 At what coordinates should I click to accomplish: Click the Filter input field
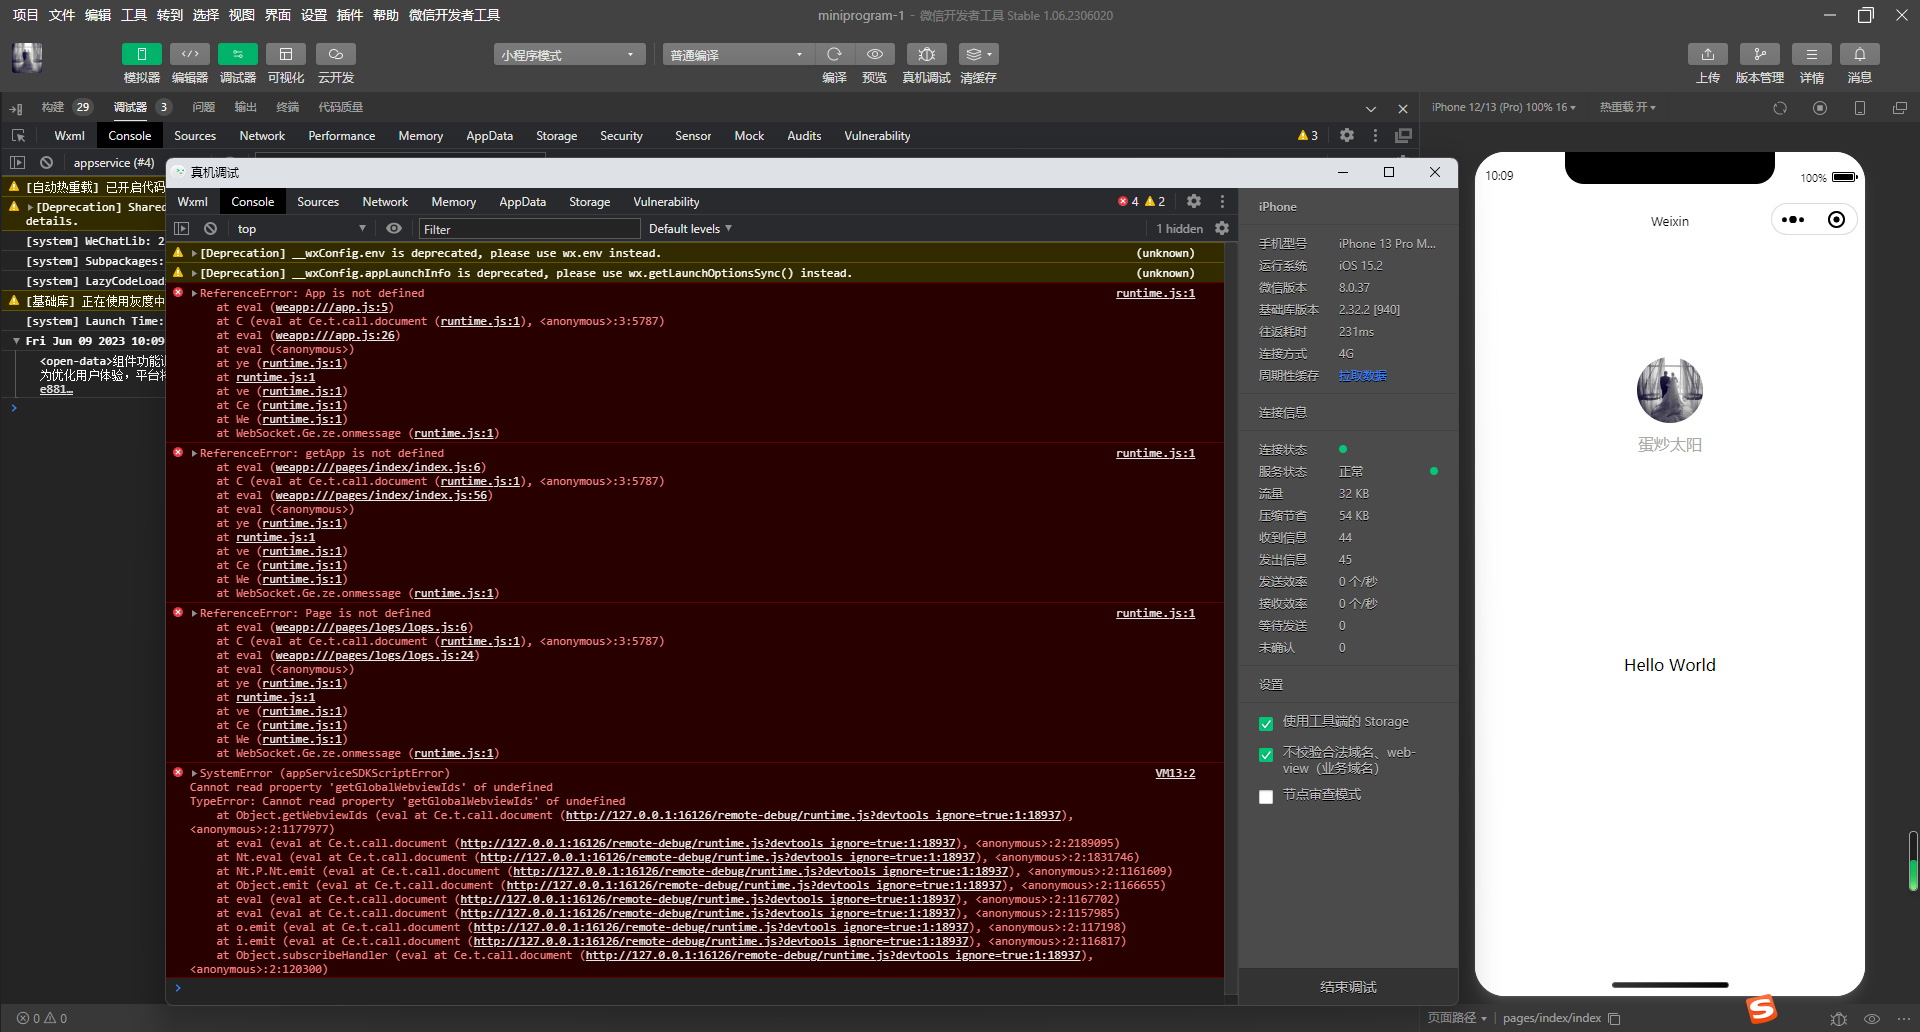[530, 229]
